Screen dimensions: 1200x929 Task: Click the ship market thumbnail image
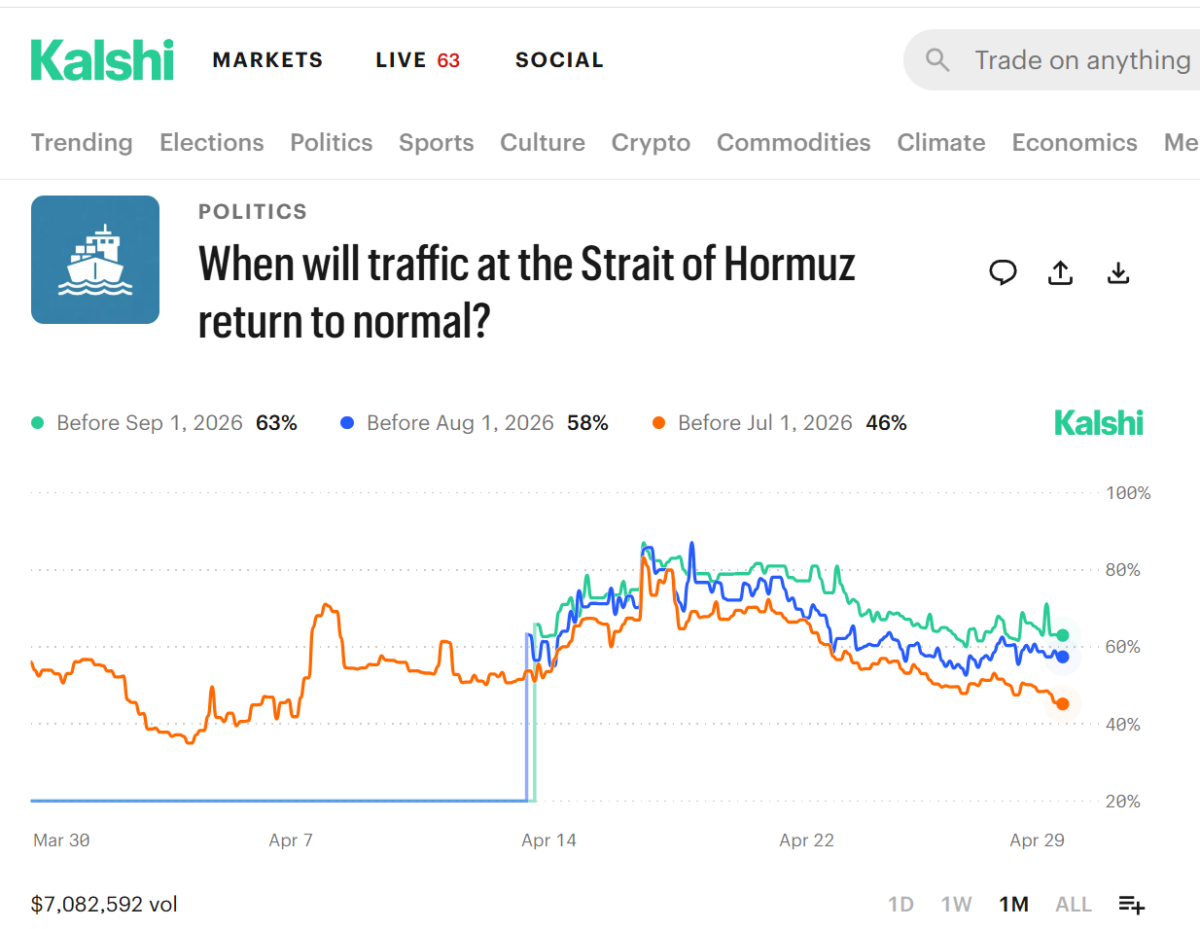(95, 260)
